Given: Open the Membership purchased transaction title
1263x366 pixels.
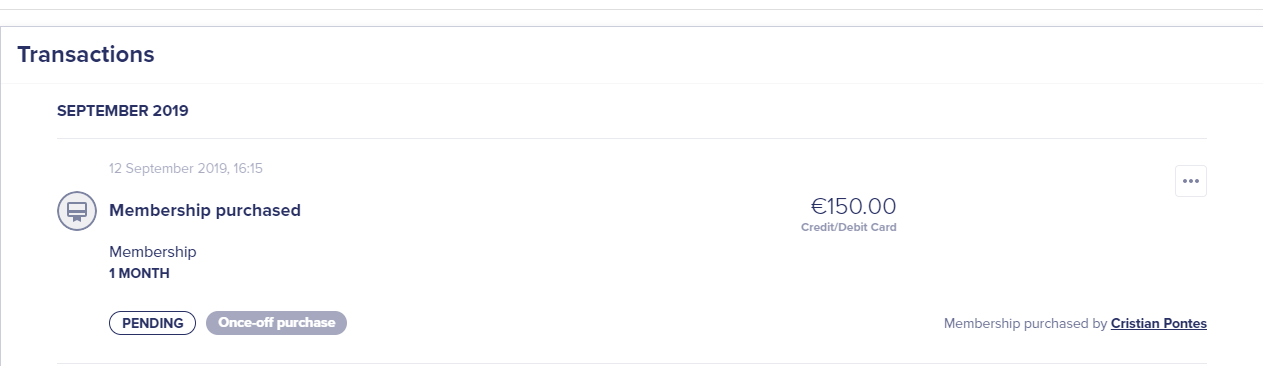Looking at the screenshot, I should [x=205, y=211].
